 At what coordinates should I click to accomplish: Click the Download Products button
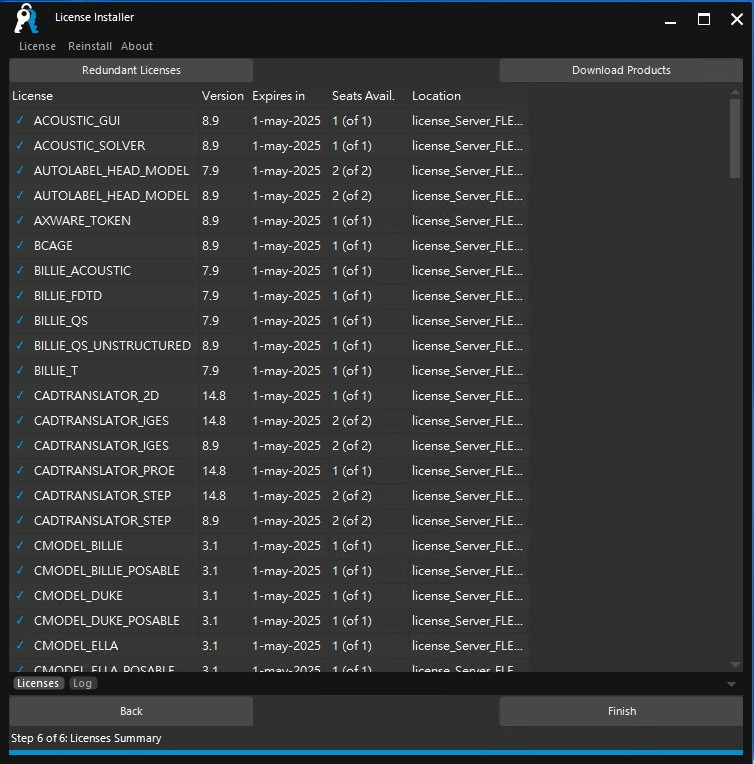point(621,70)
